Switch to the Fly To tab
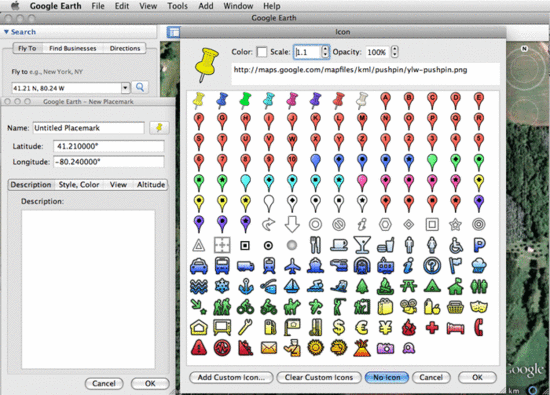This screenshot has width=550, height=395. coord(27,48)
